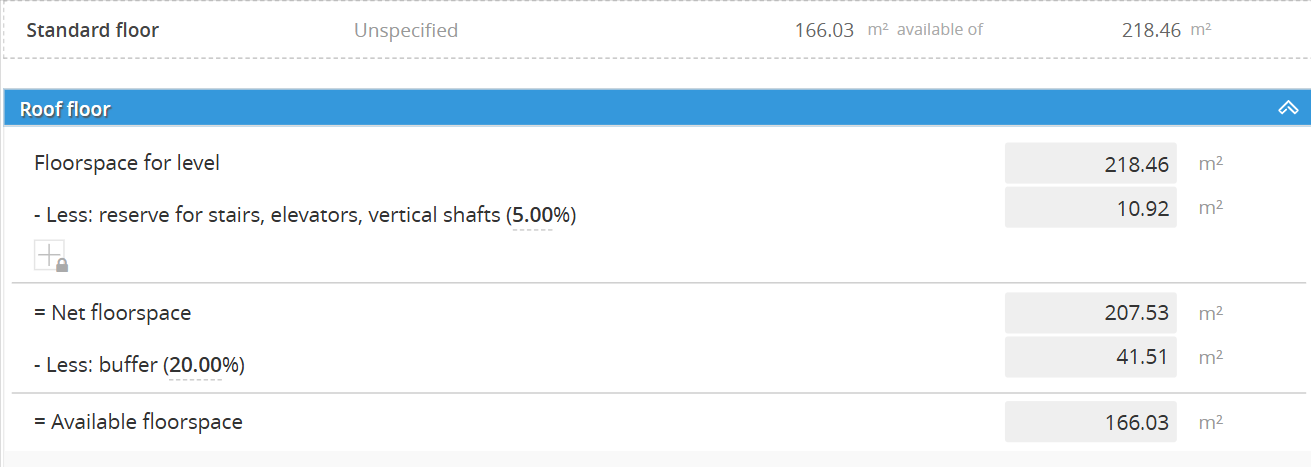Click the Floorspace for level 218.46 field

click(x=1090, y=164)
